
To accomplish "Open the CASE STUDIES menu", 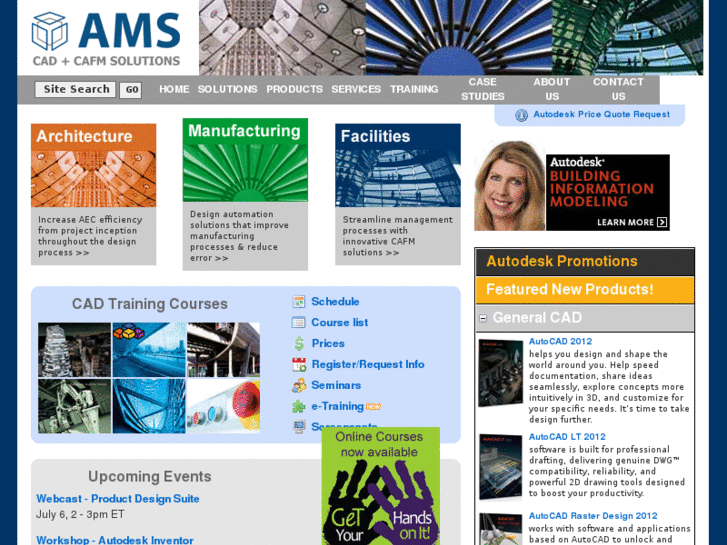I will (x=483, y=89).
